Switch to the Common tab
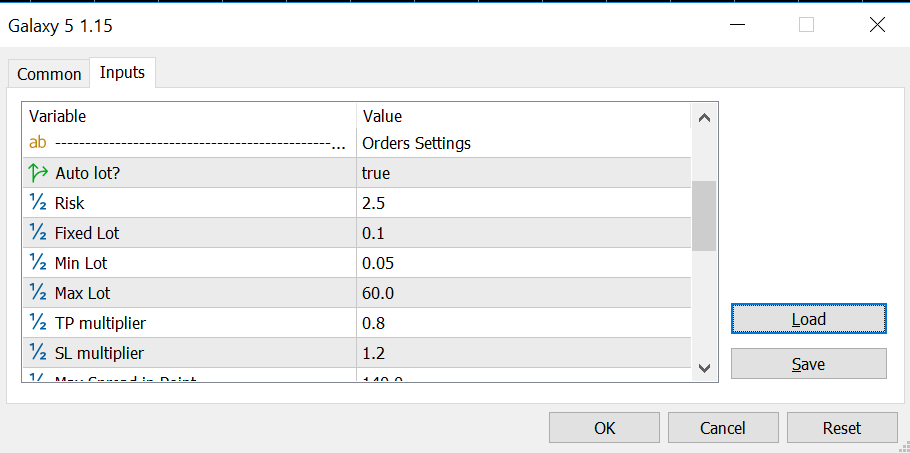910x453 pixels. 49,74
